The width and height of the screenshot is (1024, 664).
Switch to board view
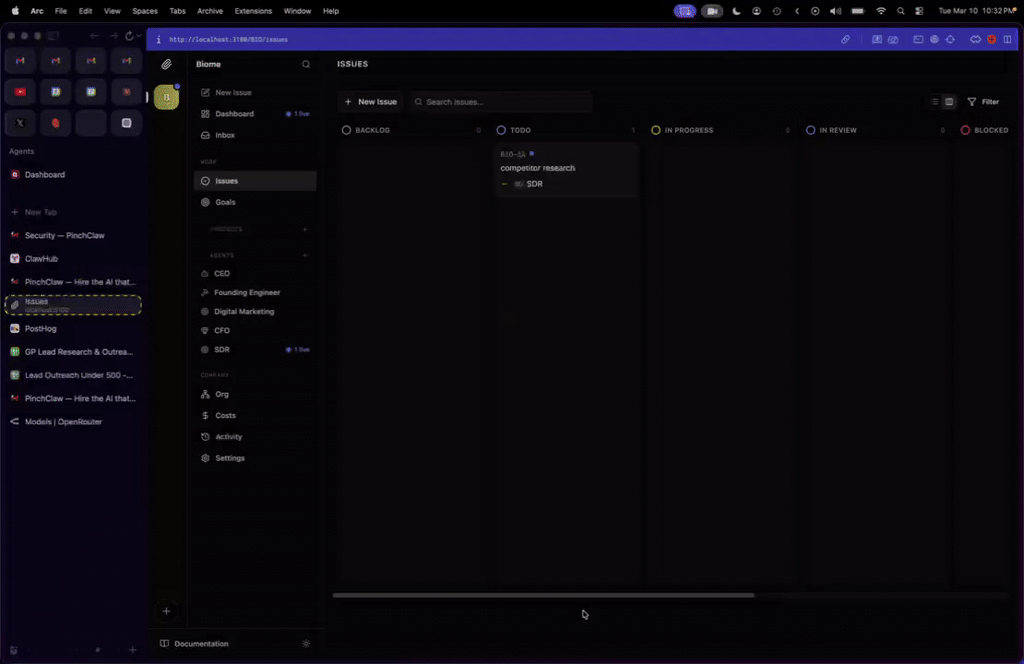949,102
